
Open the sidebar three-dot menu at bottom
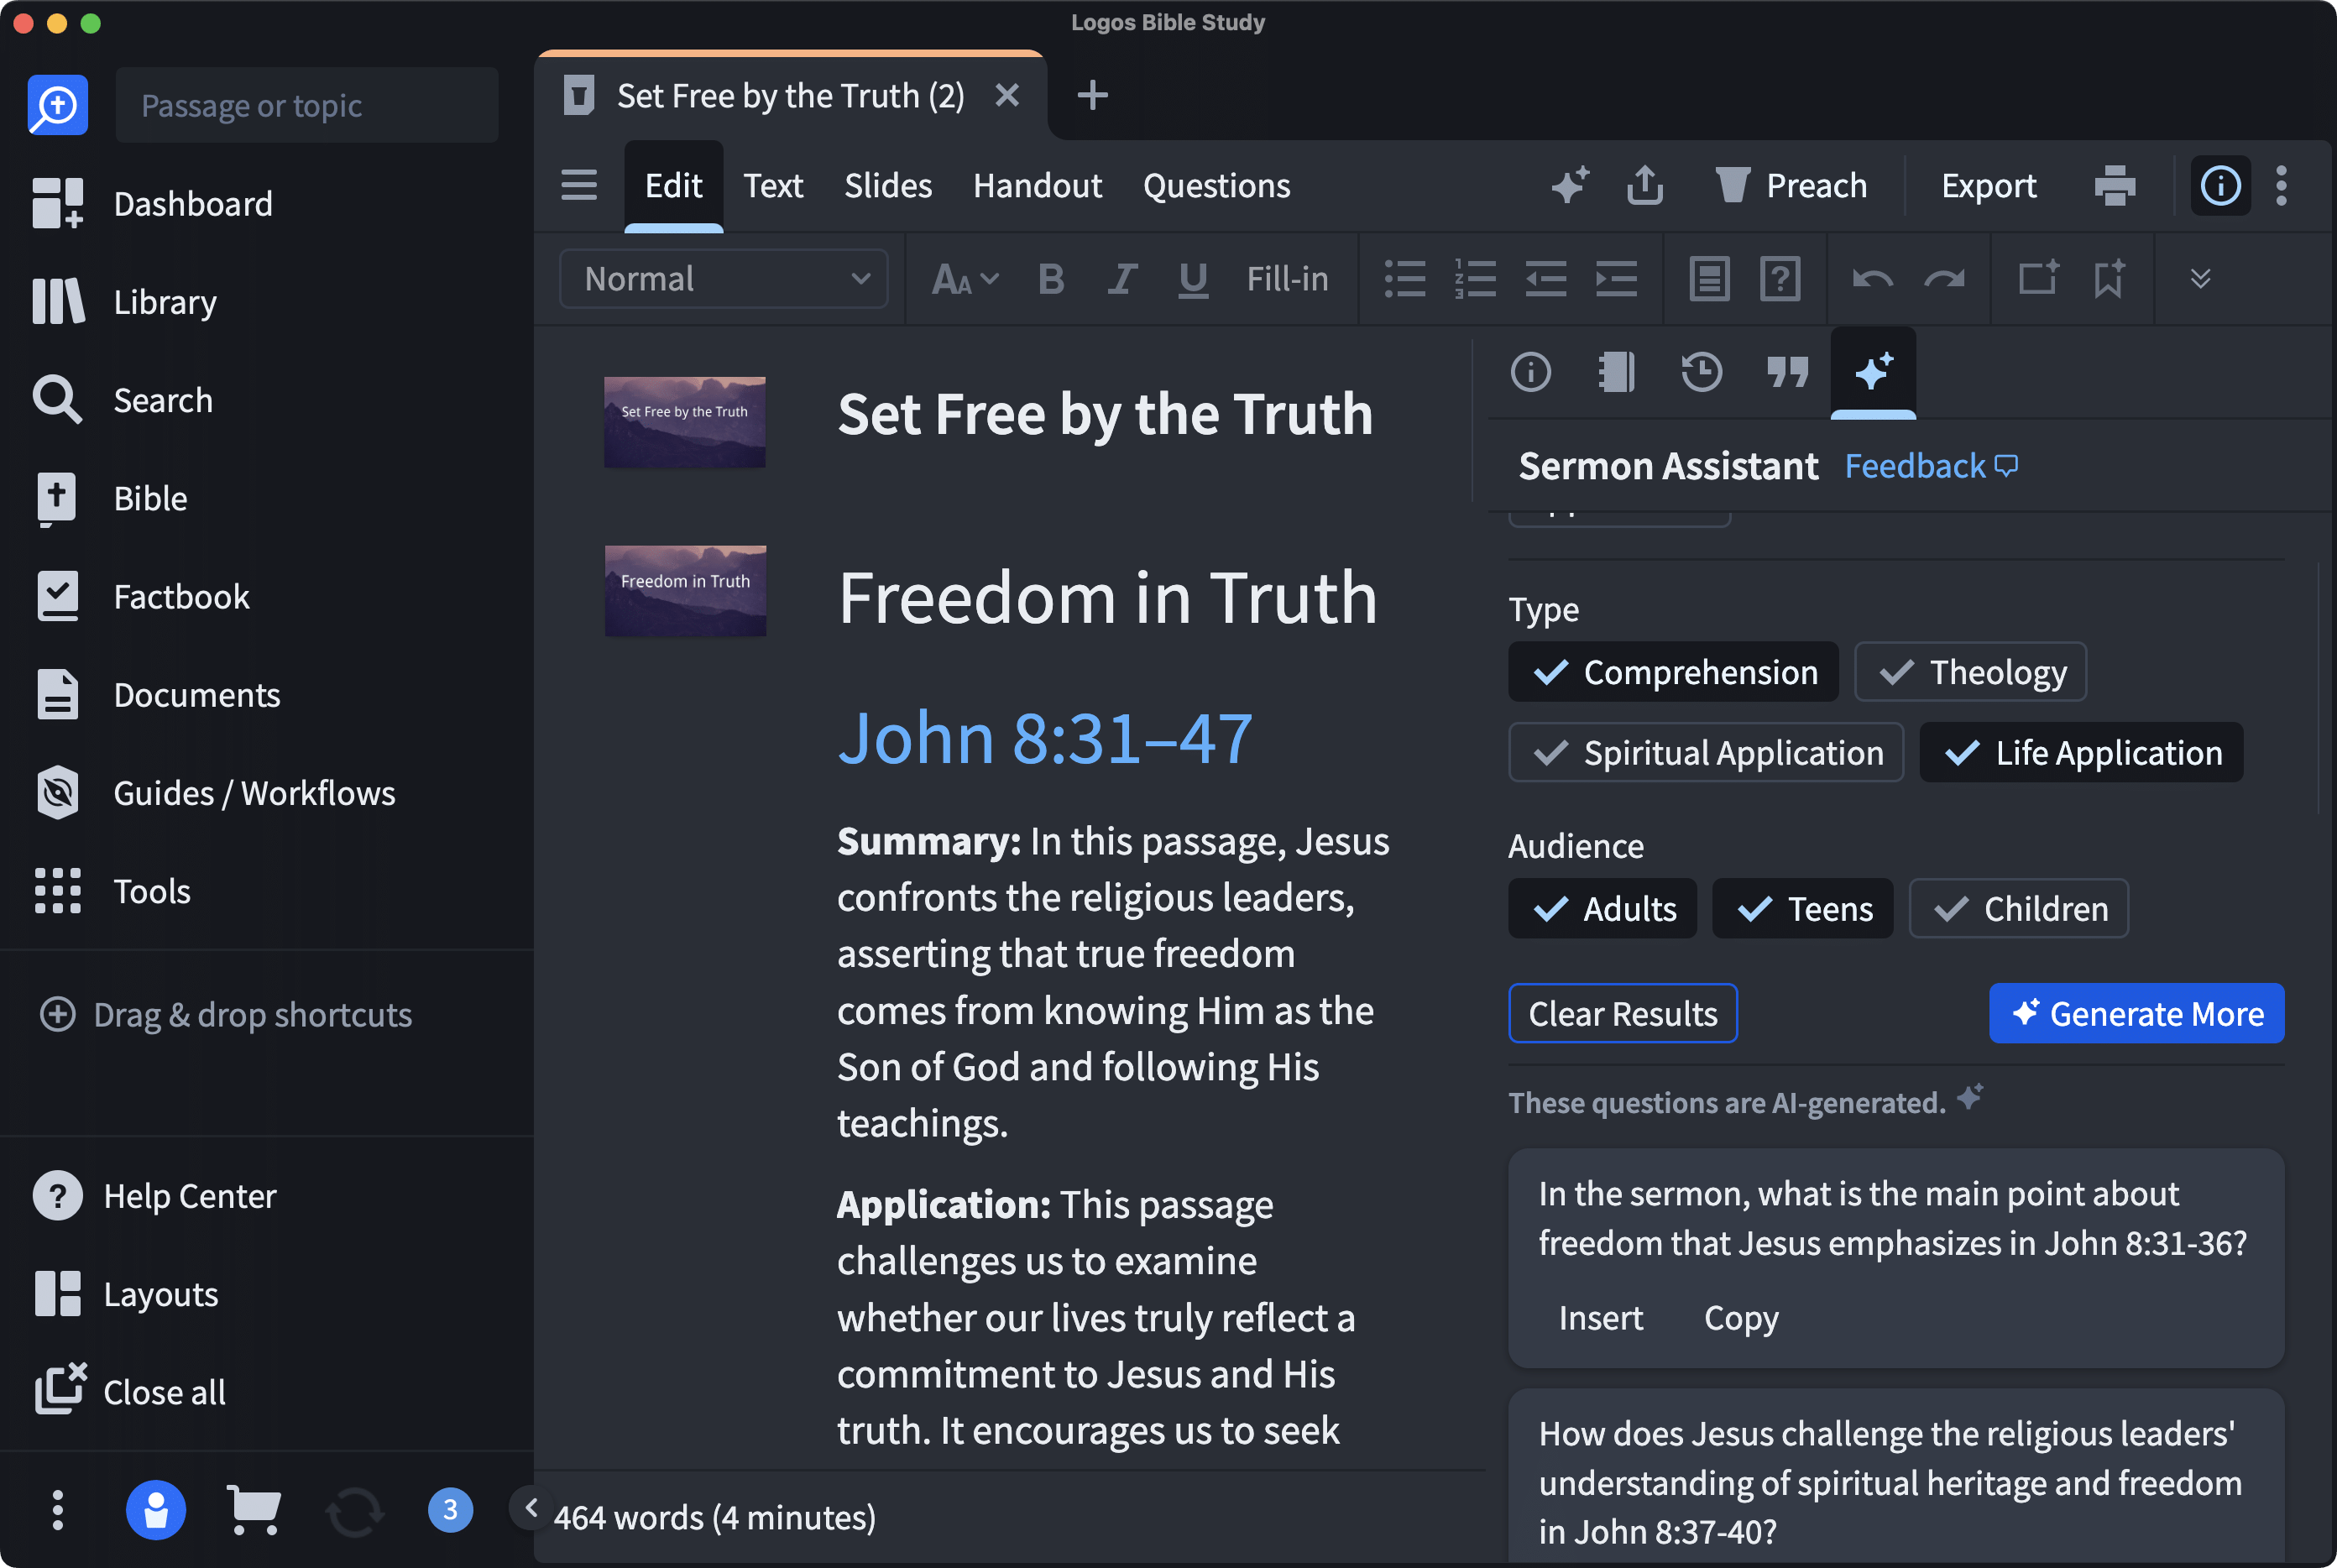[57, 1510]
